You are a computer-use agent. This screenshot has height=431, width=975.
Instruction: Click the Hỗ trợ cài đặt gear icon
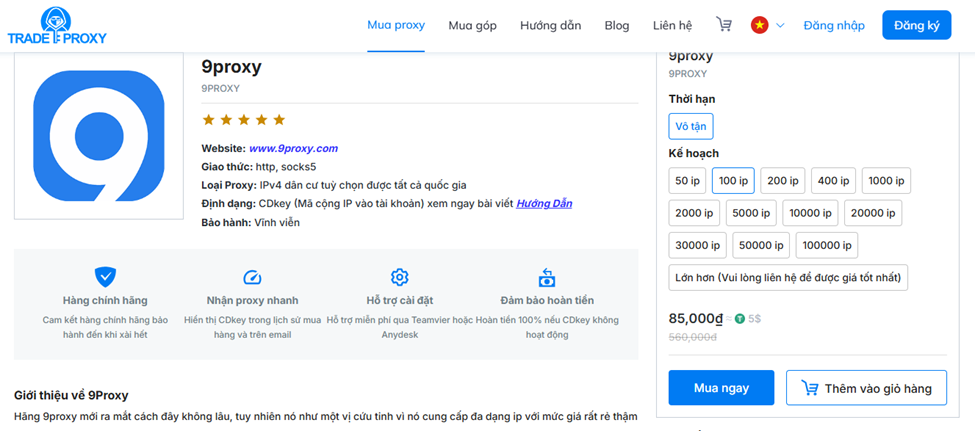pyautogui.click(x=400, y=277)
